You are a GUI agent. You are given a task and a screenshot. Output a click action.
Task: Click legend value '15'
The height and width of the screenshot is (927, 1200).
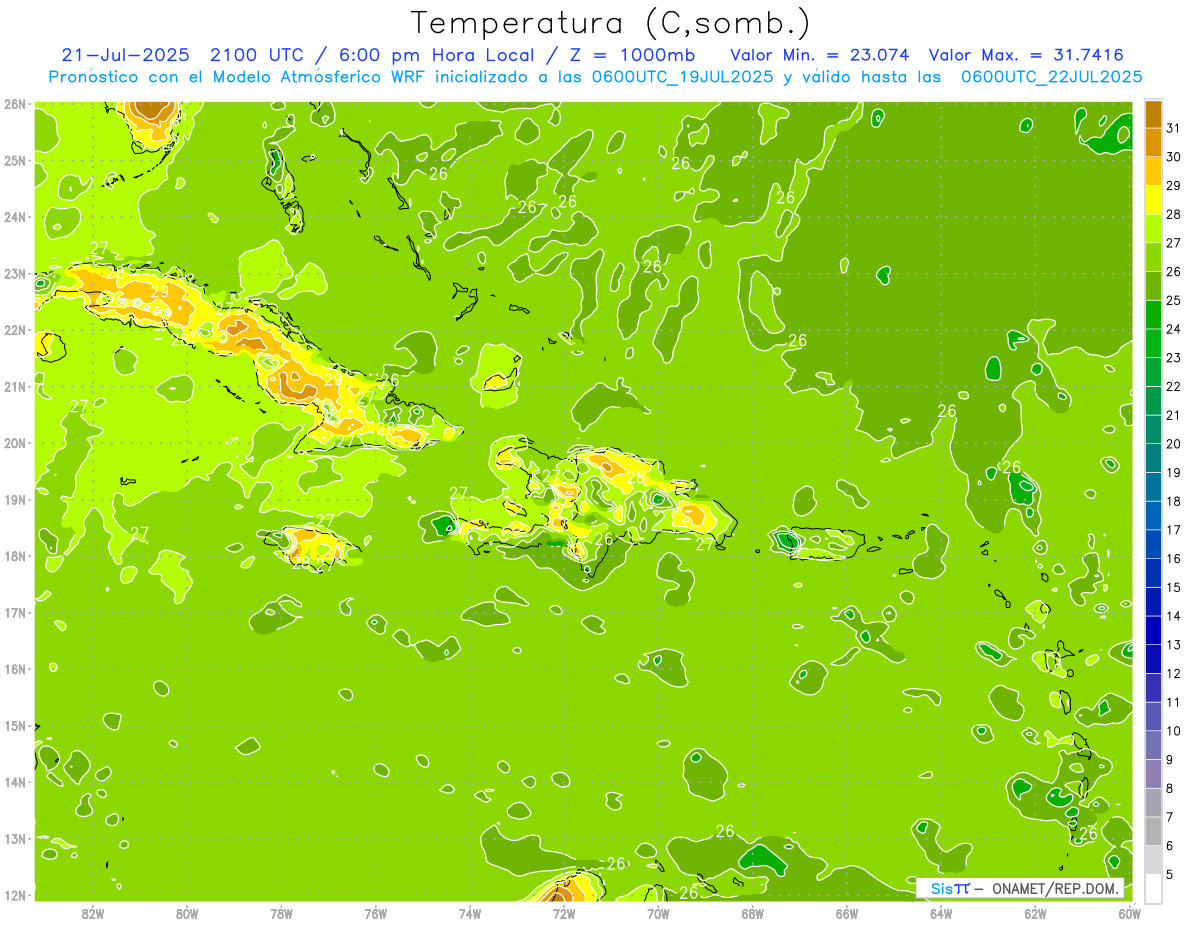1173,587
